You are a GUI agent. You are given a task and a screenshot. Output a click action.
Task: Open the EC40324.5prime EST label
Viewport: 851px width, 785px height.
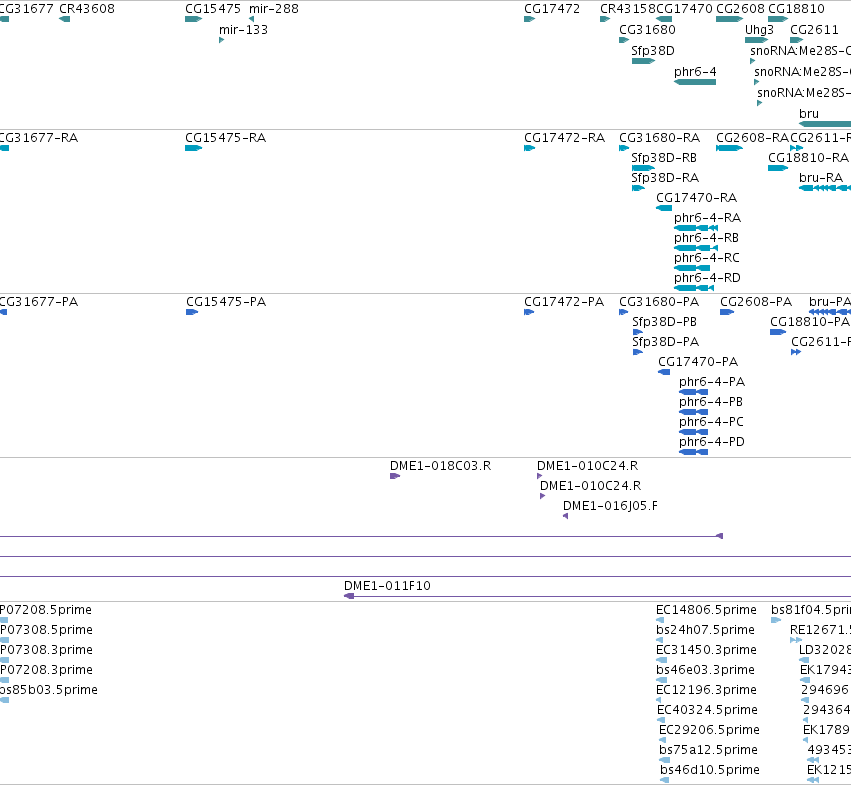[x=708, y=711]
